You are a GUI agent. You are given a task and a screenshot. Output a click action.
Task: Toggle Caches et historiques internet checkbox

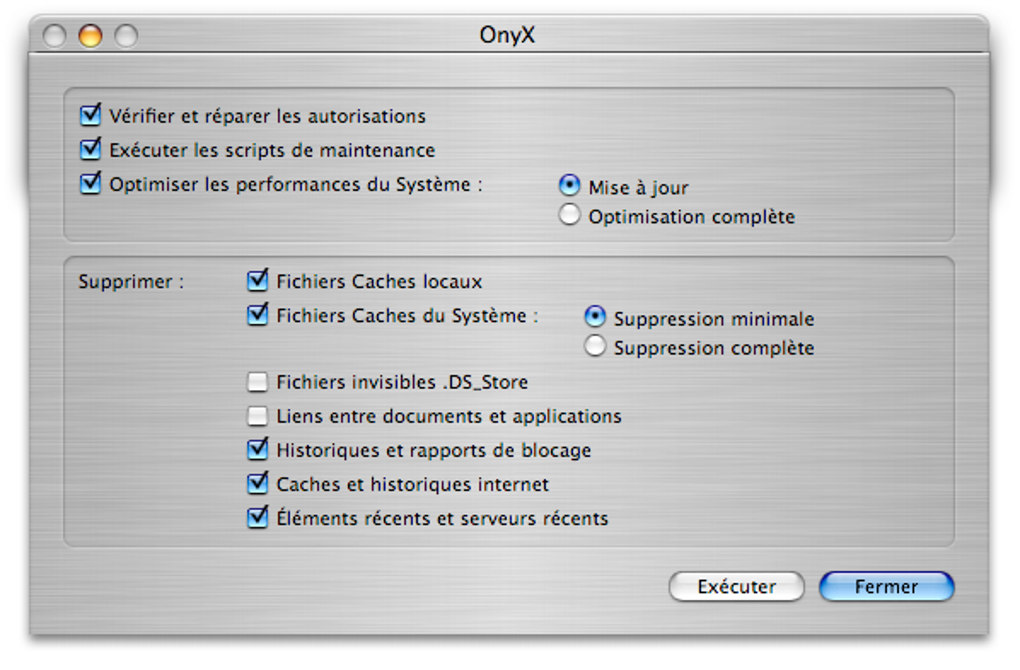pyautogui.click(x=258, y=484)
